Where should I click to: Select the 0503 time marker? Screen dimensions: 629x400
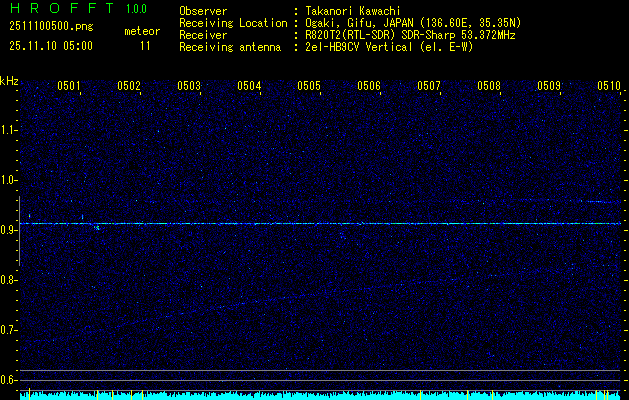[189, 87]
